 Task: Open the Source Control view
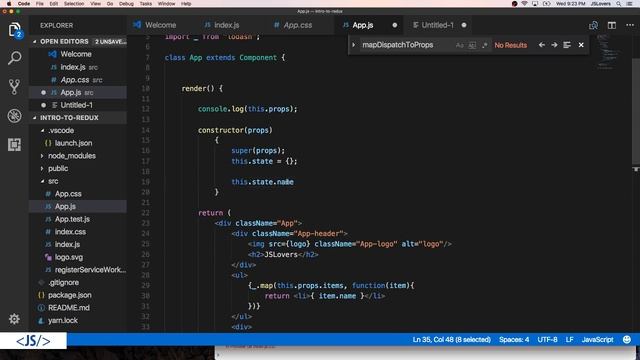click(x=14, y=87)
